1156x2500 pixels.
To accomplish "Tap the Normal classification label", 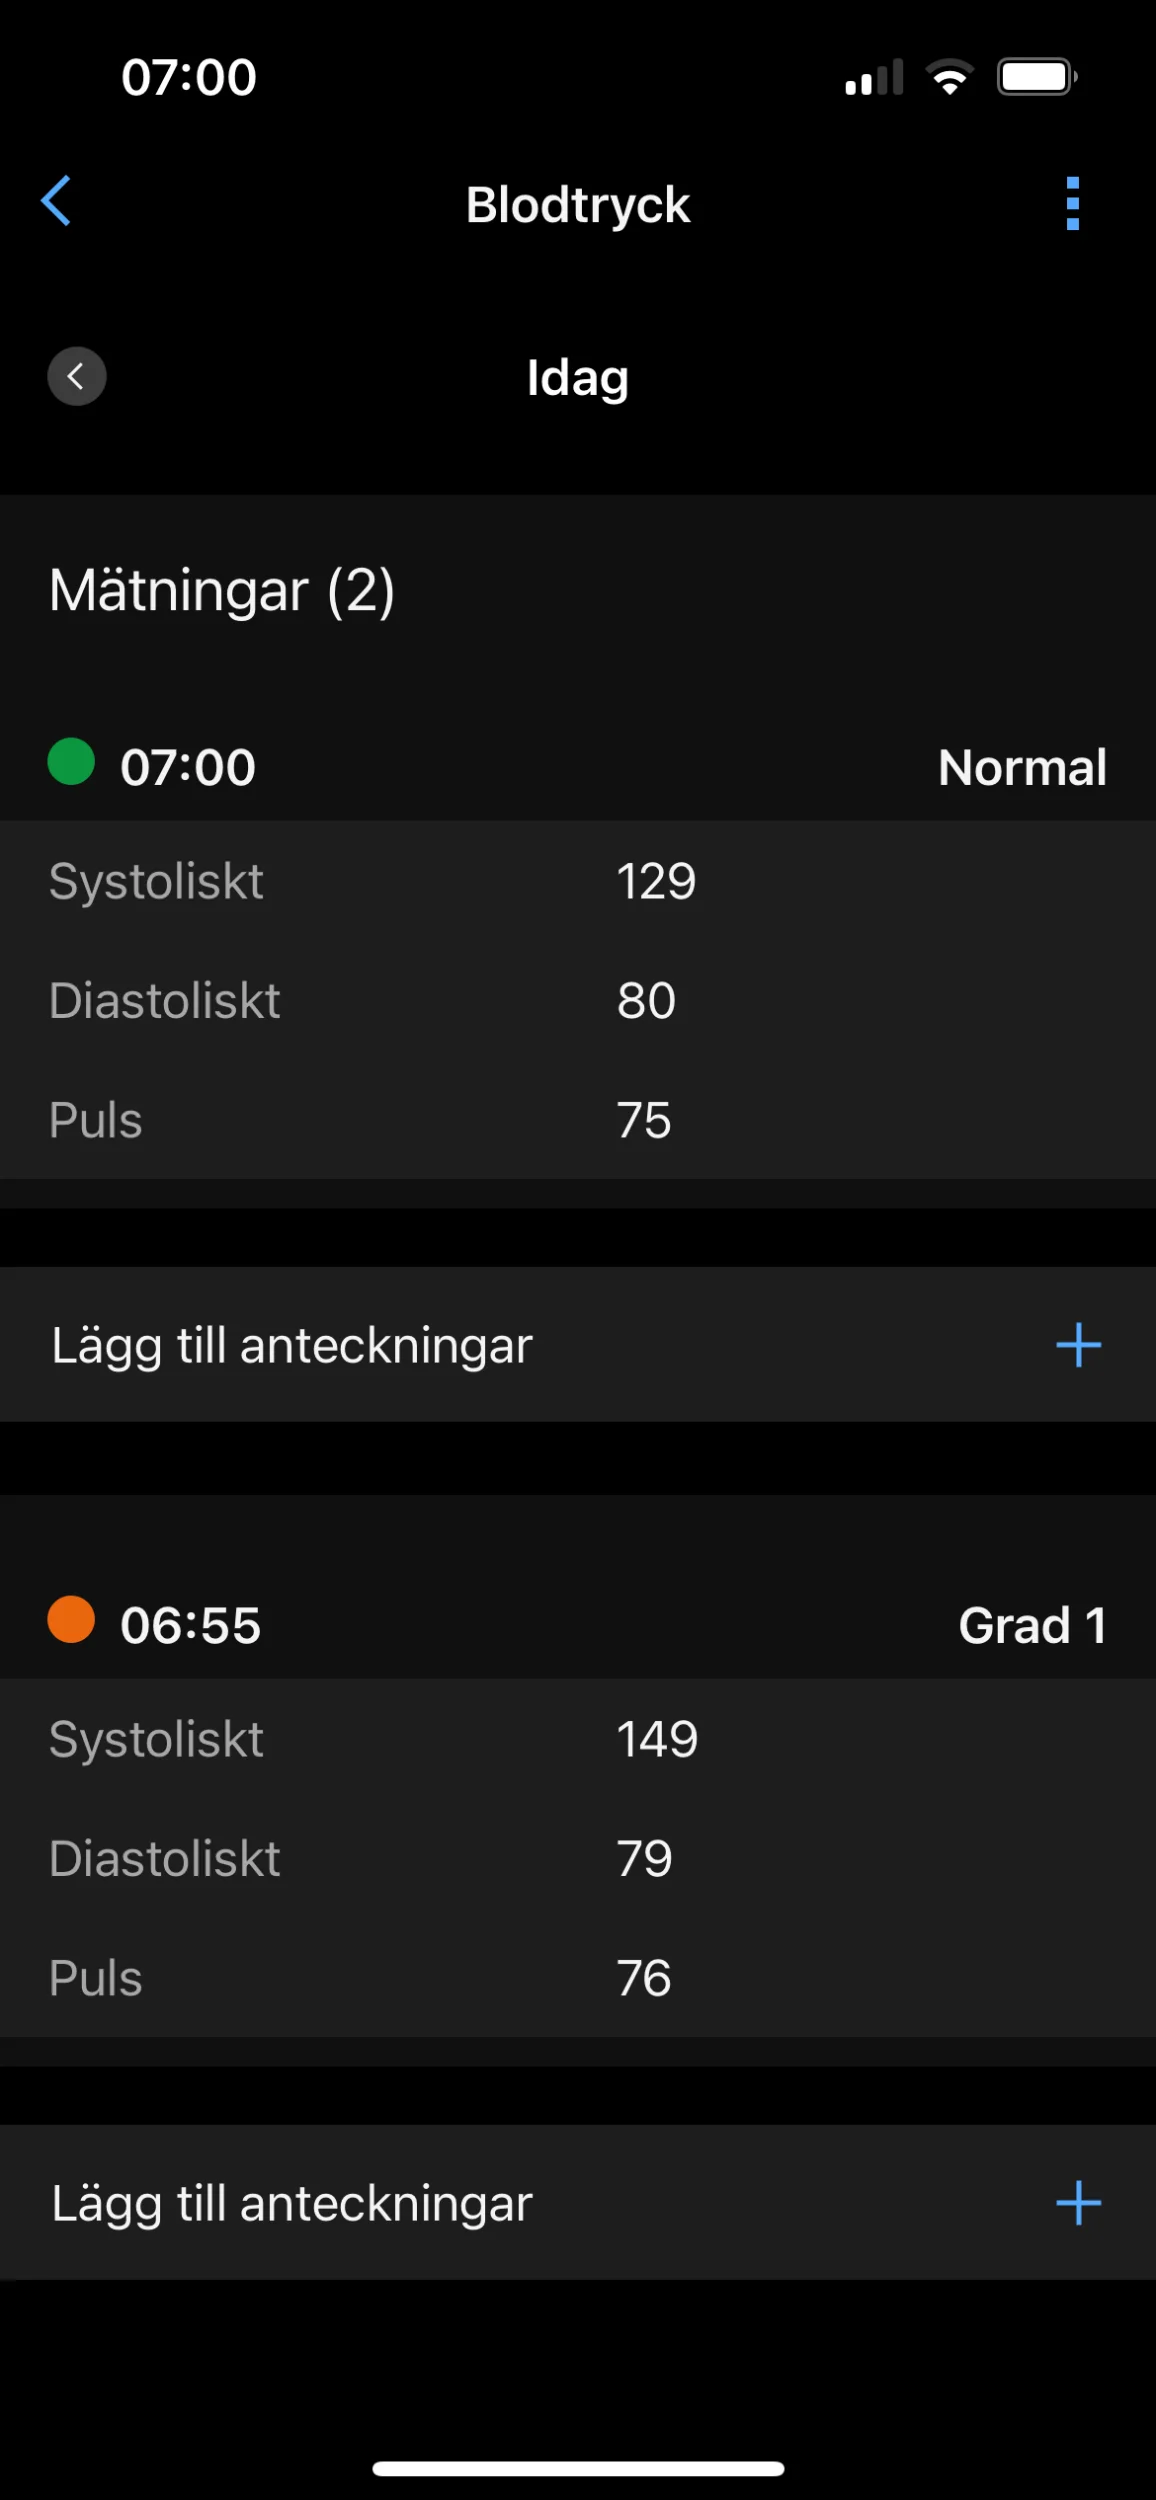I will tap(1022, 768).
